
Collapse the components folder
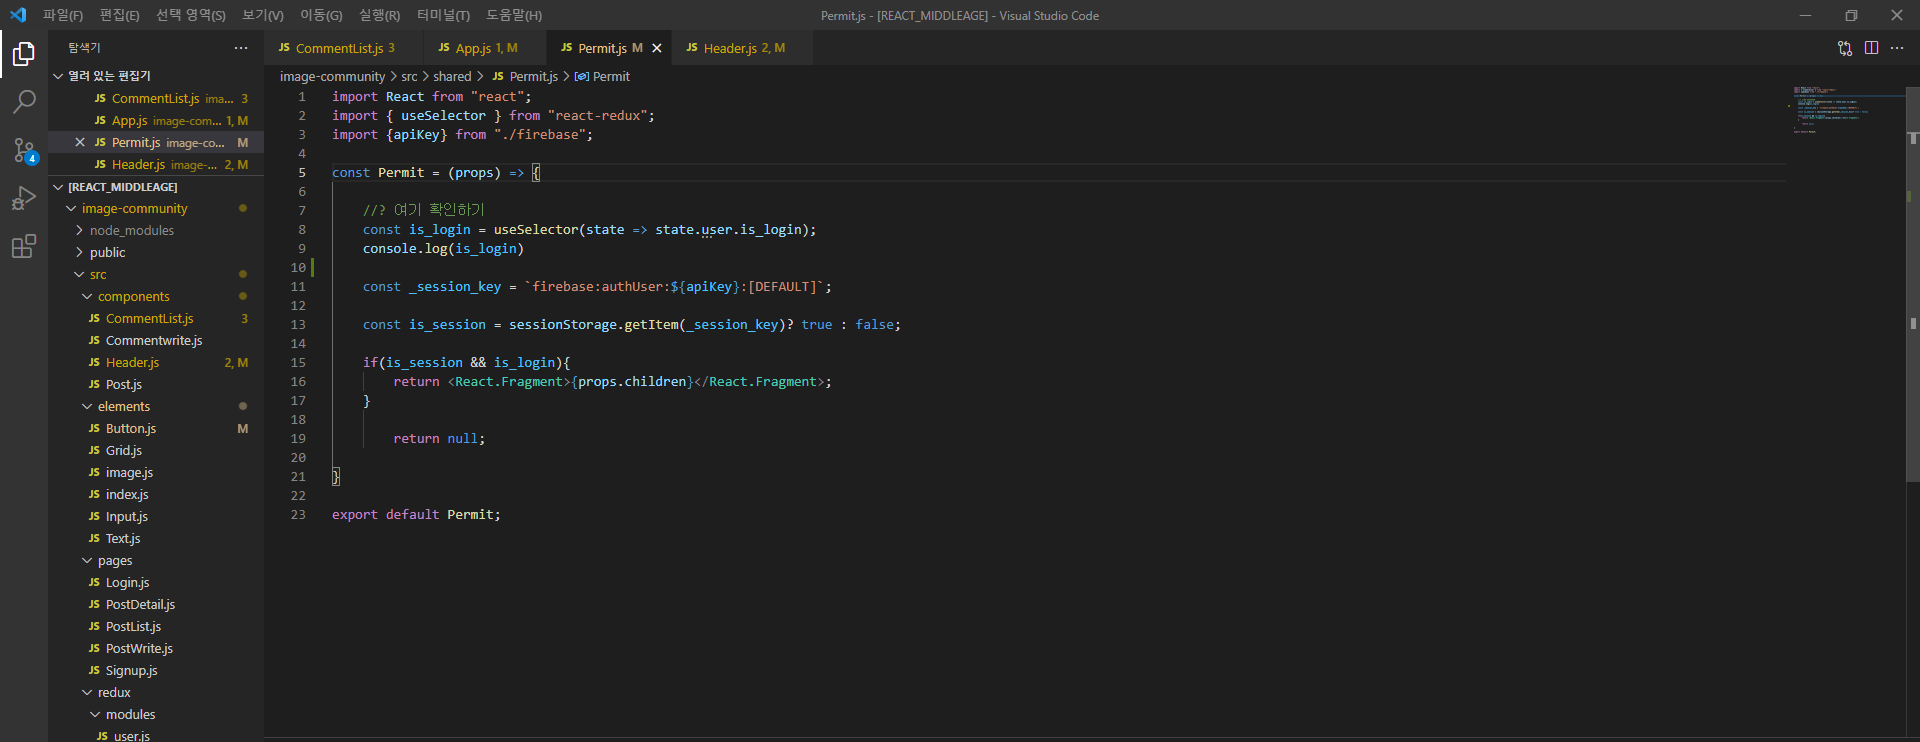(156, 296)
